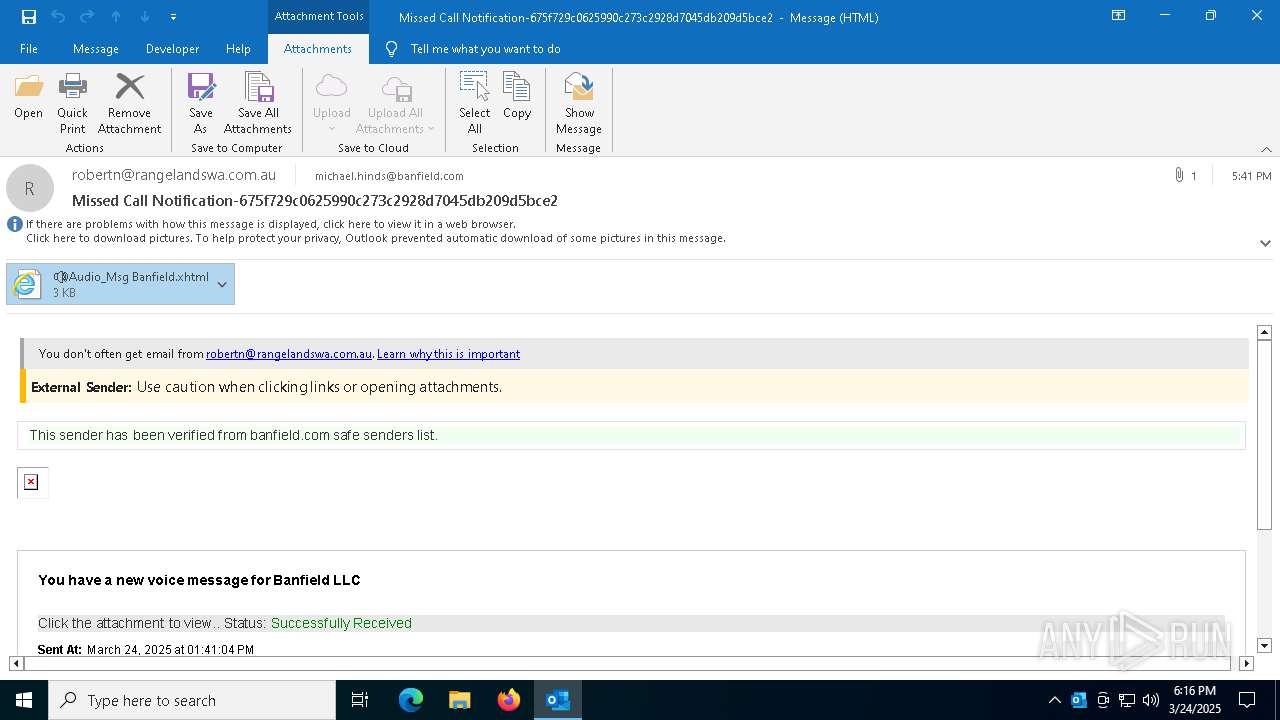
Task: Collapse the ribbon with the chevron
Action: tap(1266, 149)
